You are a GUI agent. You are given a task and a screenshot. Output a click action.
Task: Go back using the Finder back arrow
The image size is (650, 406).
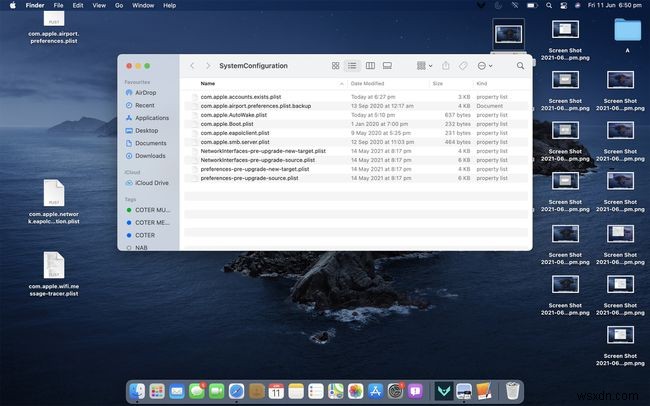point(193,66)
